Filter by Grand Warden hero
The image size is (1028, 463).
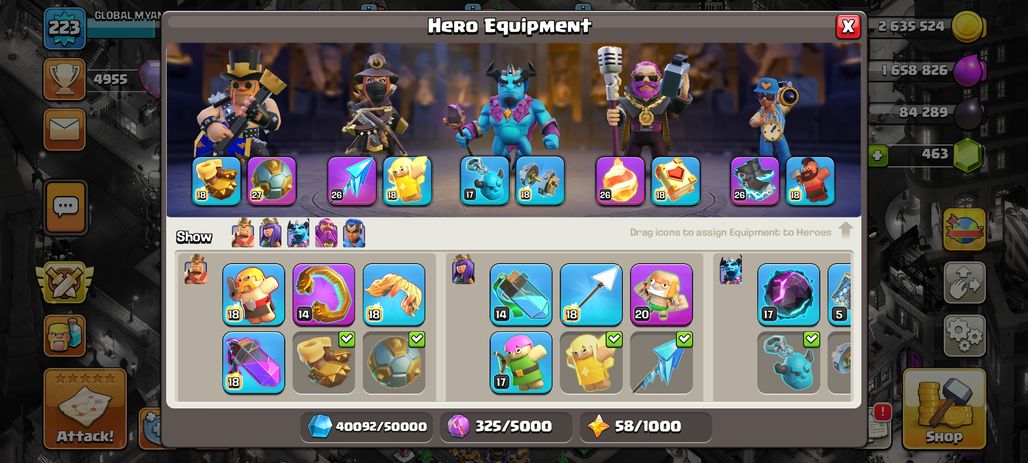(x=326, y=233)
